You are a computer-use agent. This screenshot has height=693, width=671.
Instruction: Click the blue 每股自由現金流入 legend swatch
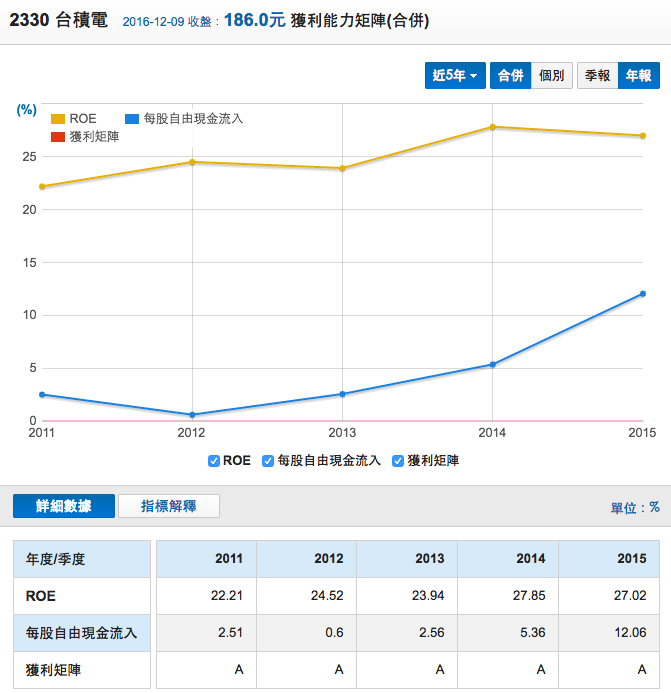132,119
